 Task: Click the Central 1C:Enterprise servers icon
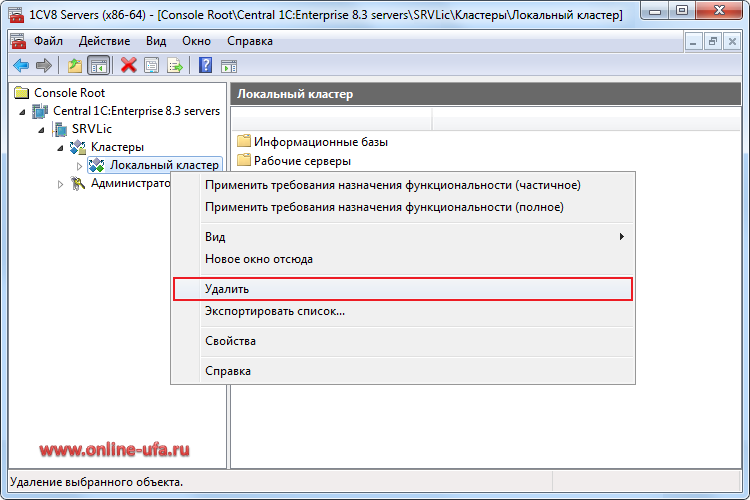pyautogui.click(x=40, y=111)
